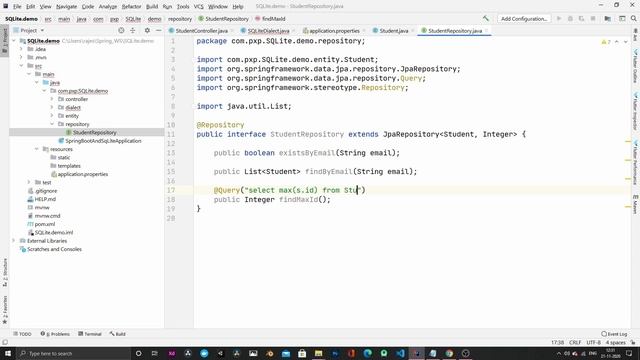Screen dimensions: 640x360
Task: Expand the .mvn folder
Action: click(22, 58)
